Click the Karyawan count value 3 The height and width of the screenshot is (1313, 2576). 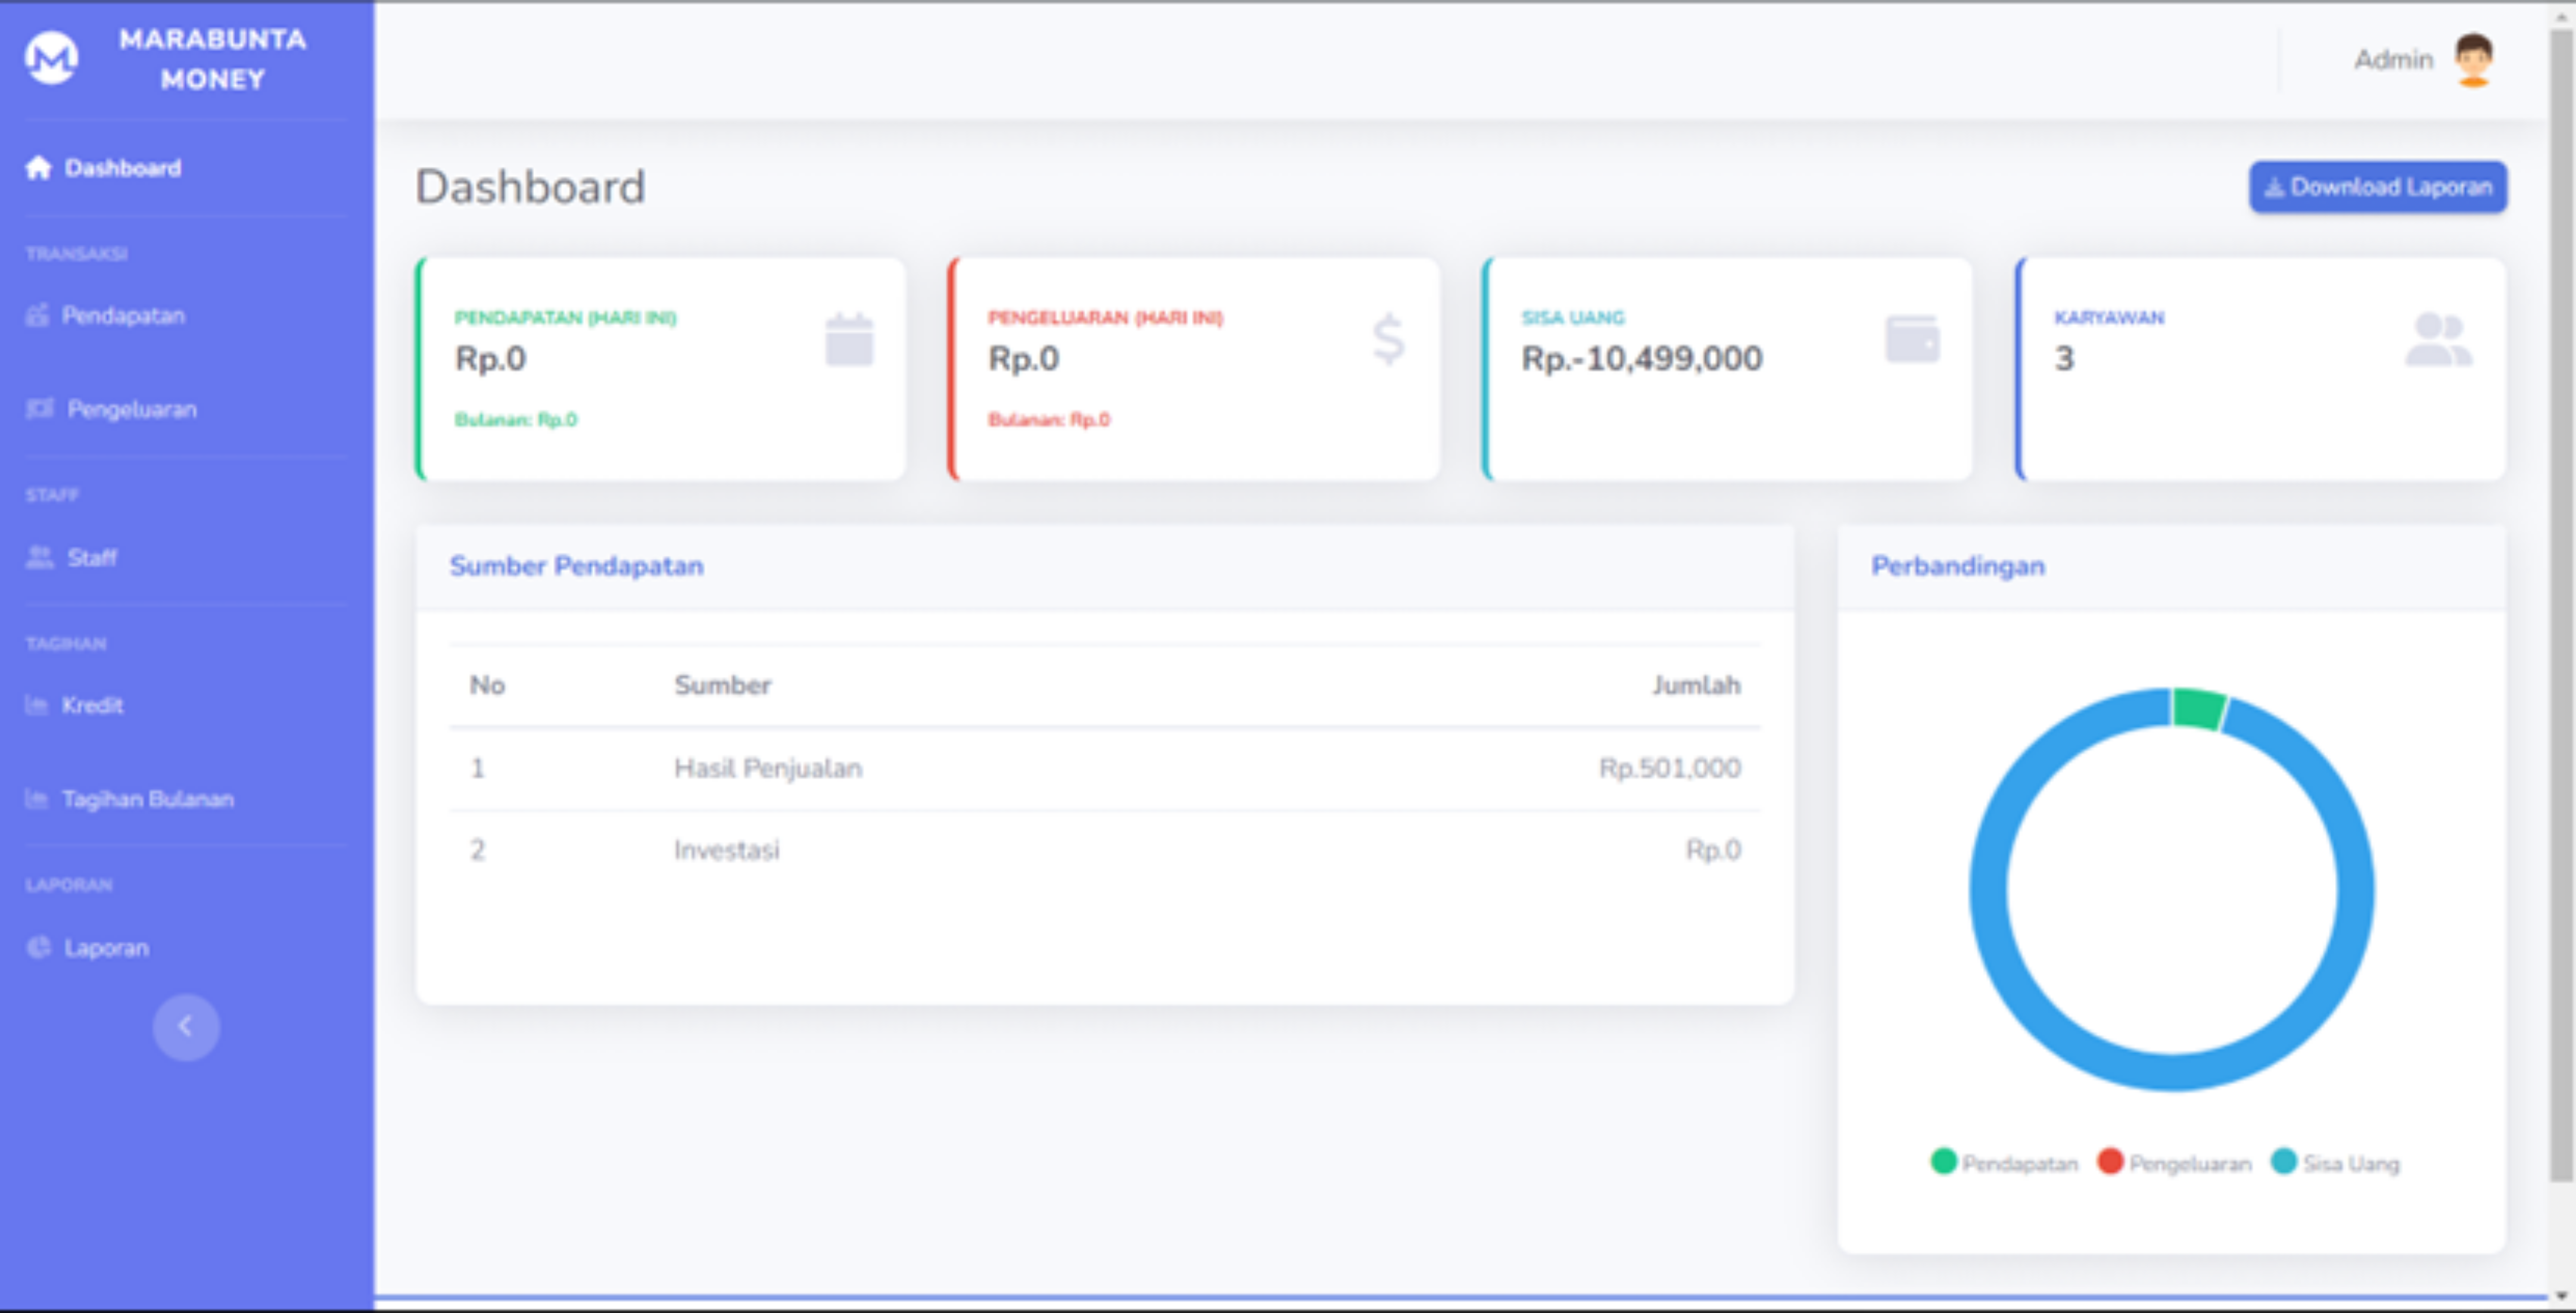tap(2064, 359)
